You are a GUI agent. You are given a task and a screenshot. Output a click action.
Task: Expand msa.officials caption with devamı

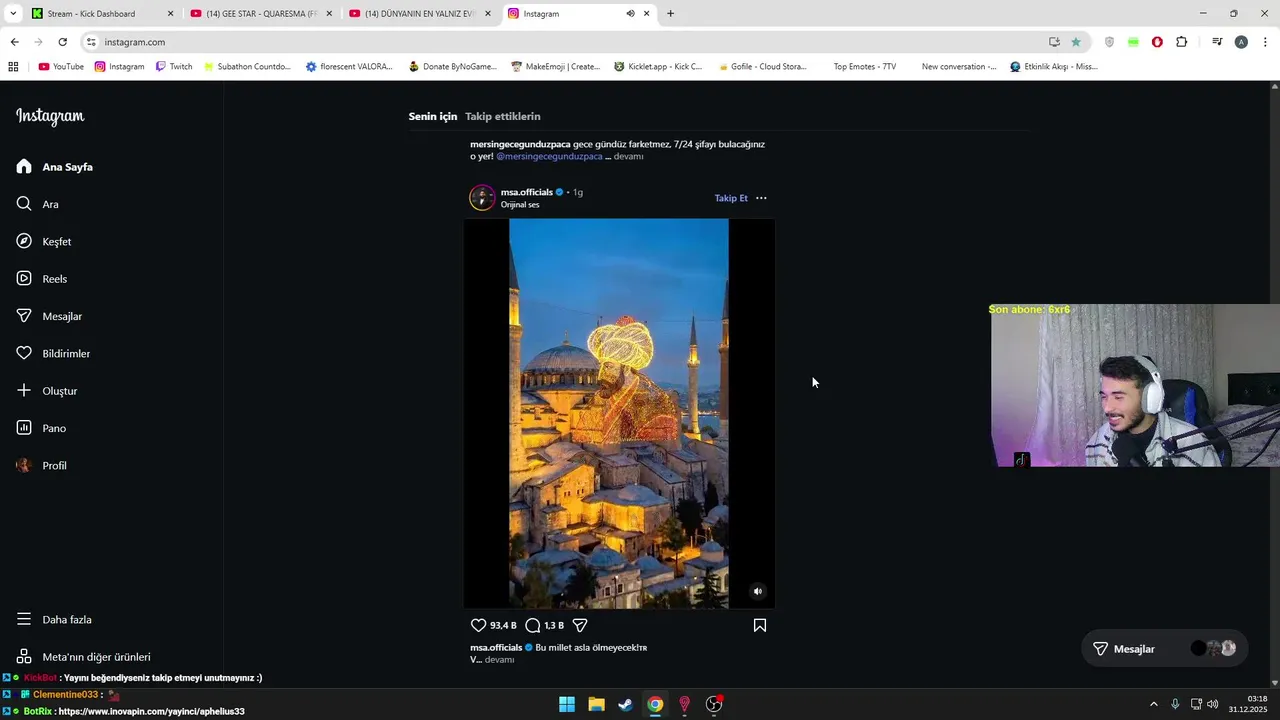[499, 660]
